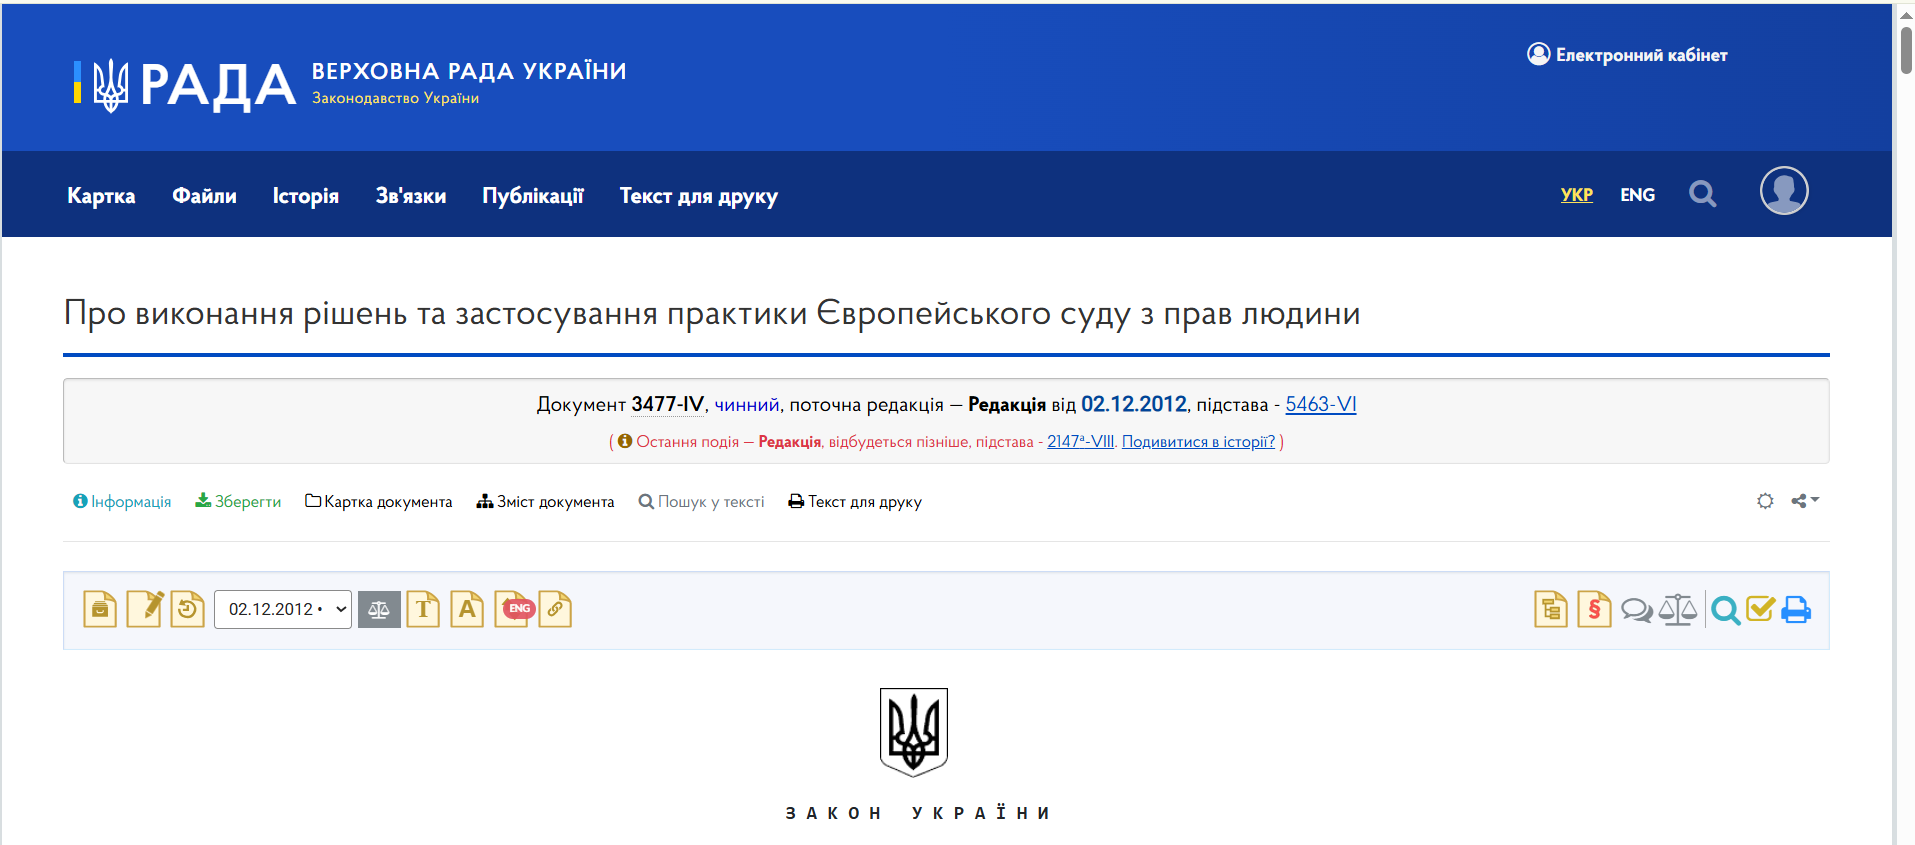Click Зберегти to download document
The width and height of the screenshot is (1915, 845).
point(238,501)
